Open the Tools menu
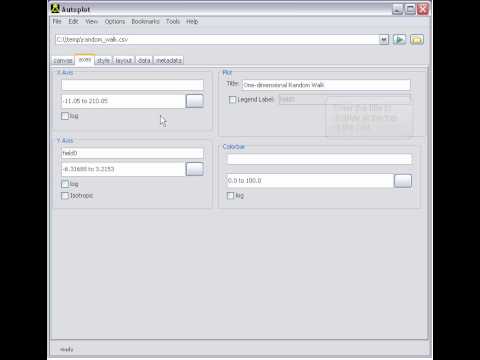The width and height of the screenshot is (480, 360). tap(173, 21)
